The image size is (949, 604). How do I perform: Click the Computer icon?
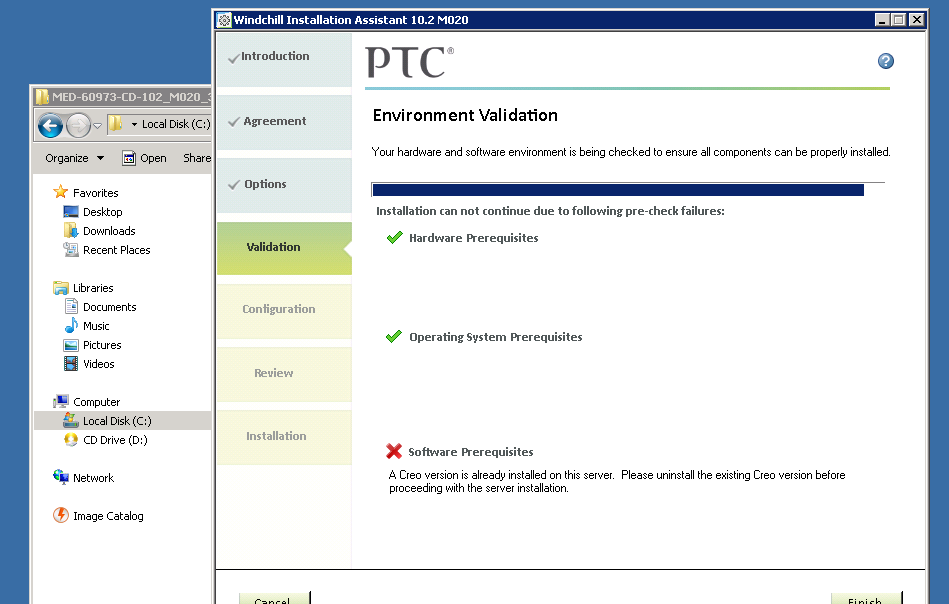click(61, 401)
